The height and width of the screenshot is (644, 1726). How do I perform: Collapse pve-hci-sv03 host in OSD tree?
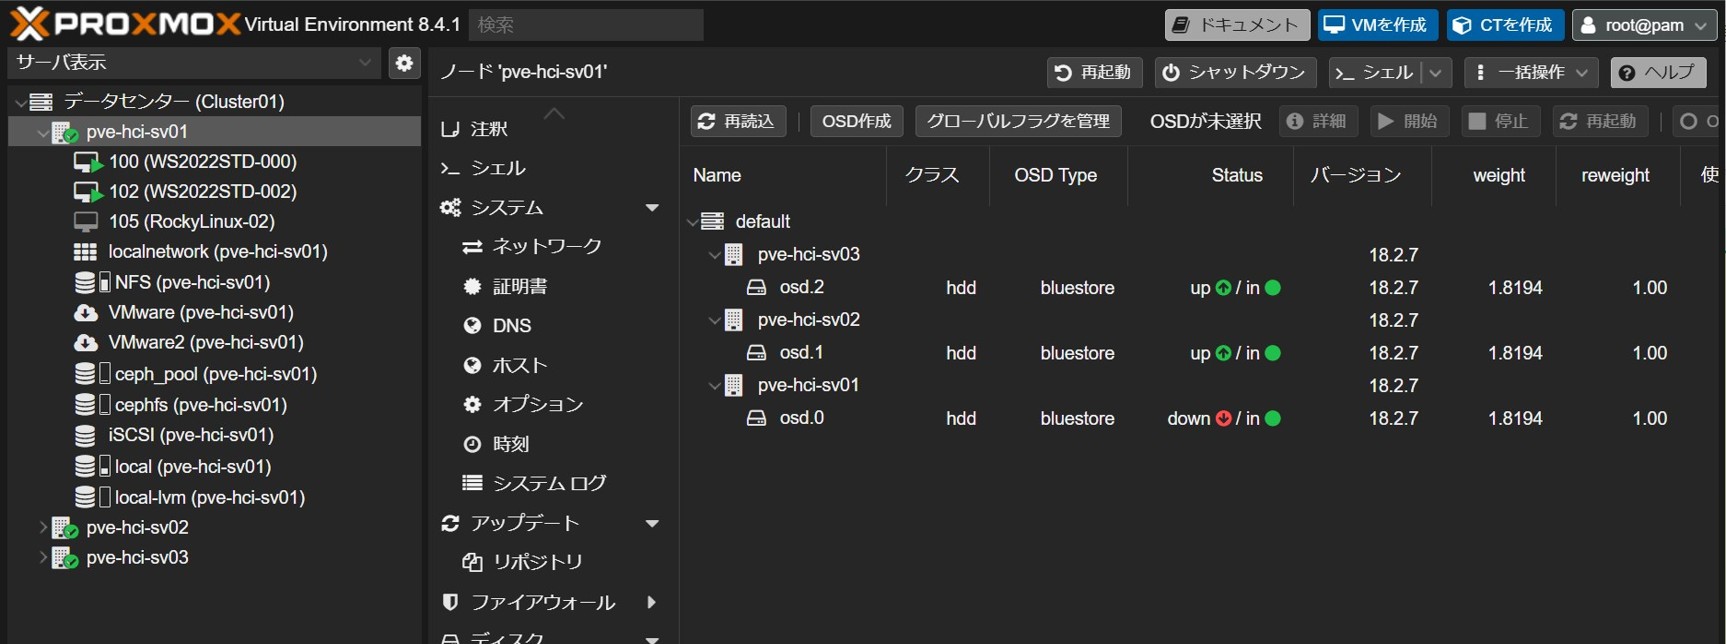coord(714,255)
